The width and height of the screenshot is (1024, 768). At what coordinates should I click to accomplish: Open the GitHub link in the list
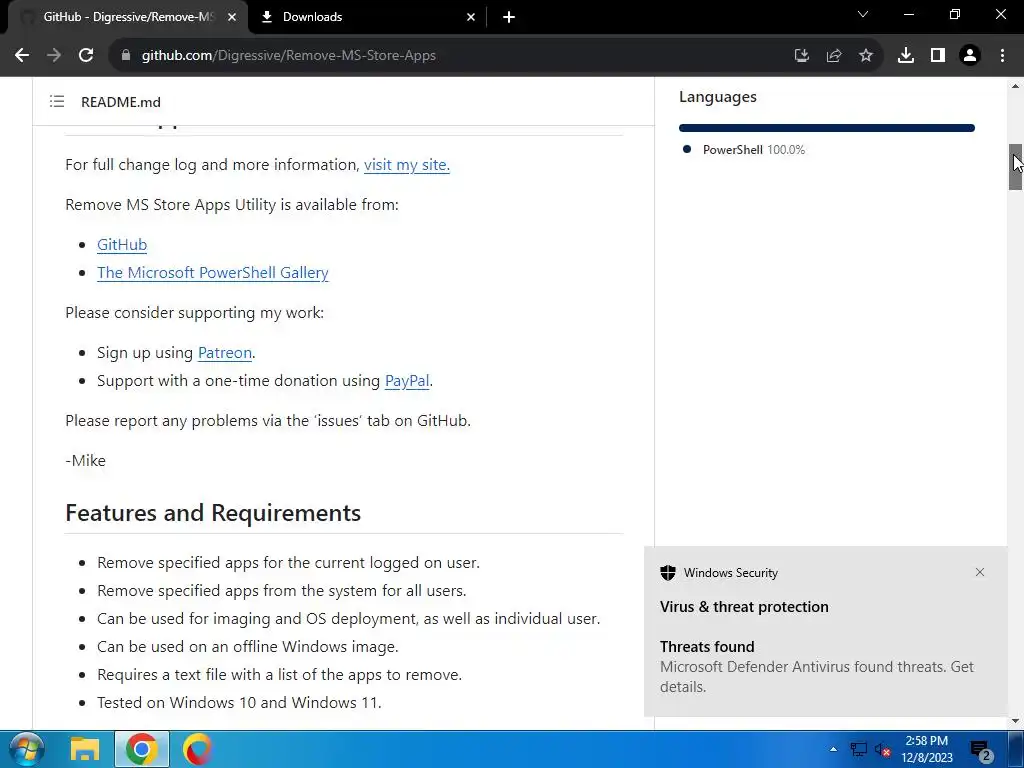coord(122,244)
